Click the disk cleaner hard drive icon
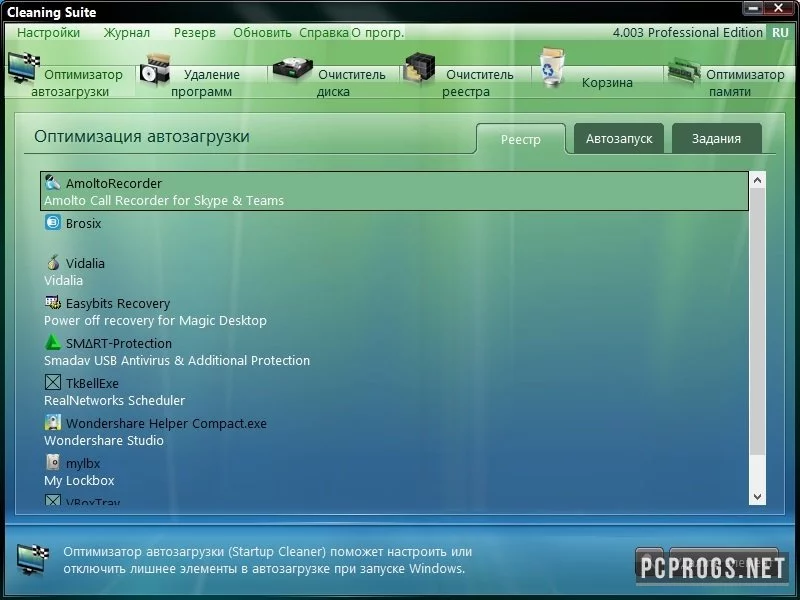800x600 pixels. tap(292, 69)
